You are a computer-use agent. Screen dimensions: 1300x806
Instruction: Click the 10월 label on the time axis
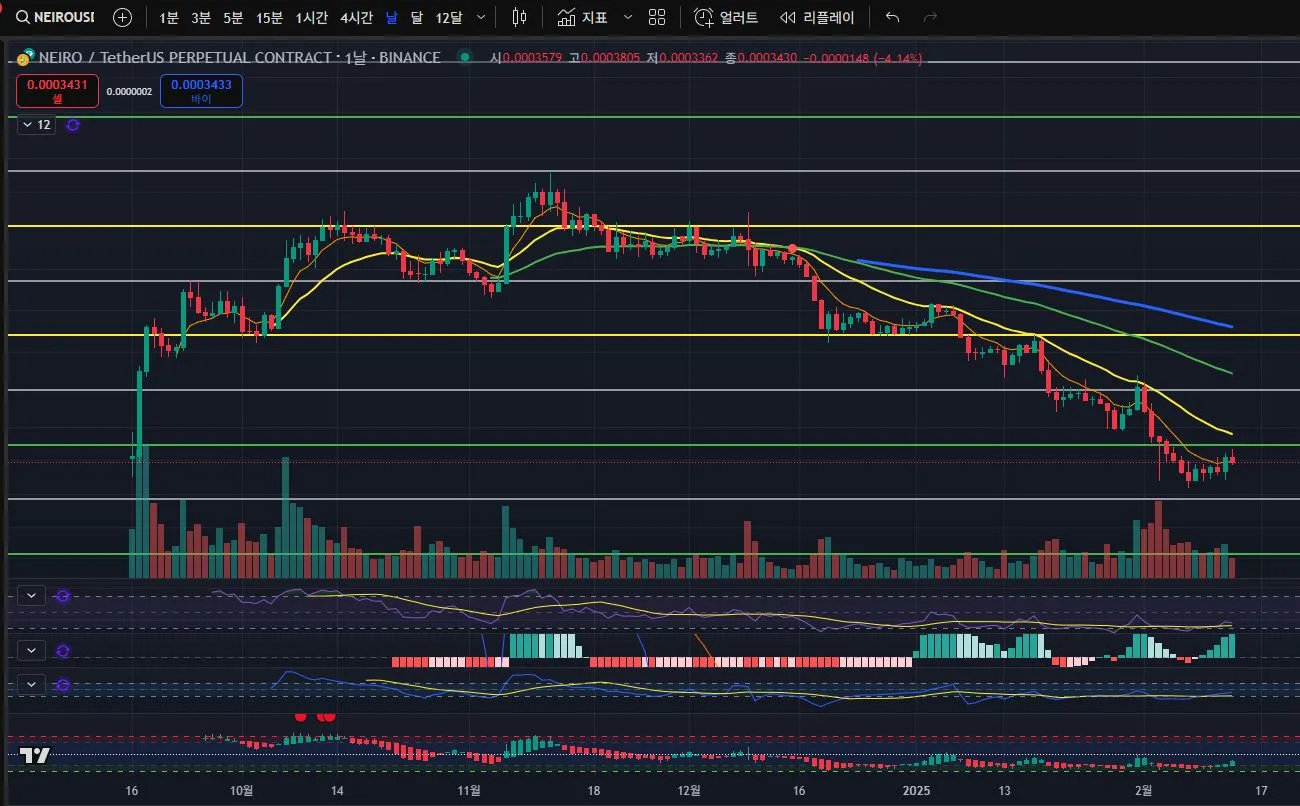(241, 790)
